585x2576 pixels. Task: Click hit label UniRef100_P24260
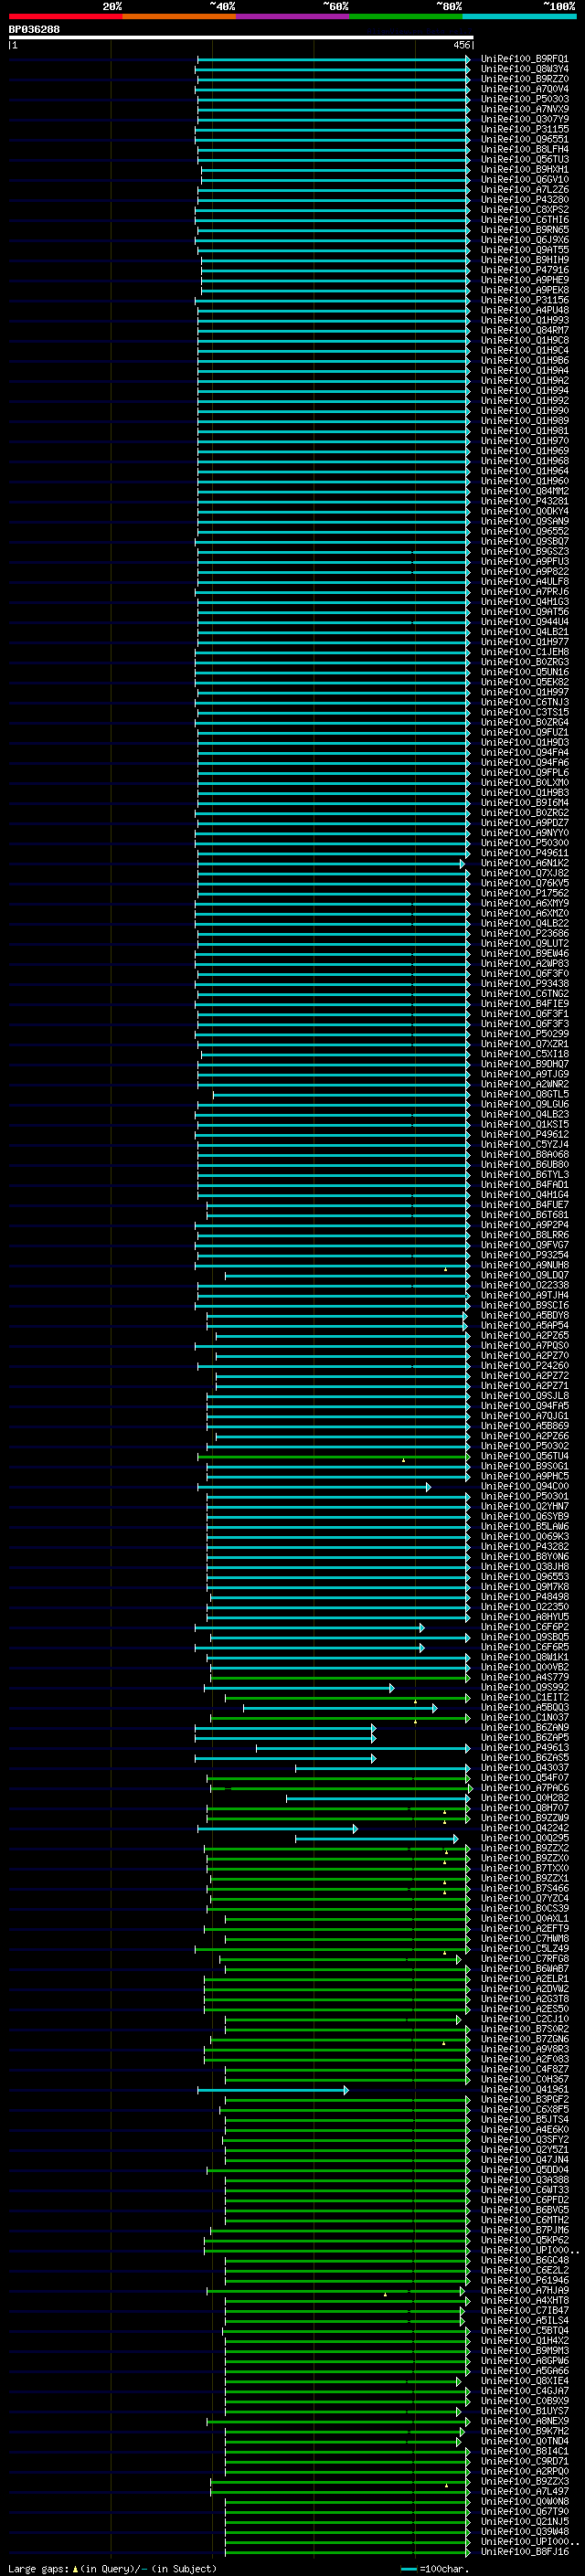524,1366
